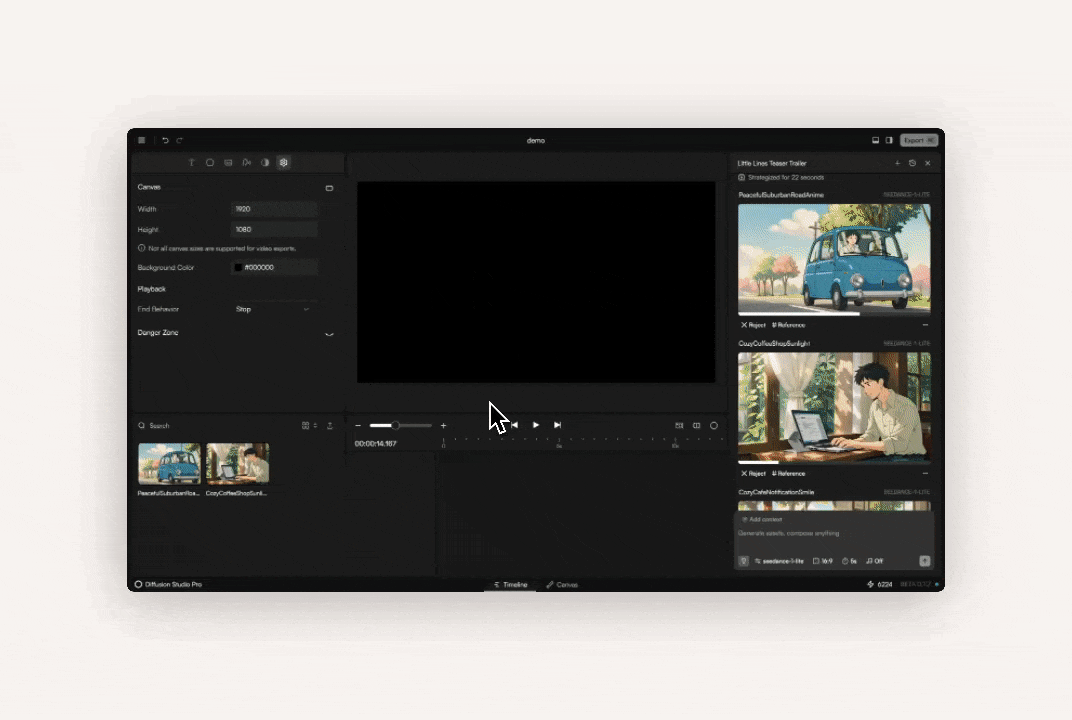Select the CozyCoffeeShopSunli... media thumbnail
The image size is (1072, 720).
pyautogui.click(x=238, y=464)
